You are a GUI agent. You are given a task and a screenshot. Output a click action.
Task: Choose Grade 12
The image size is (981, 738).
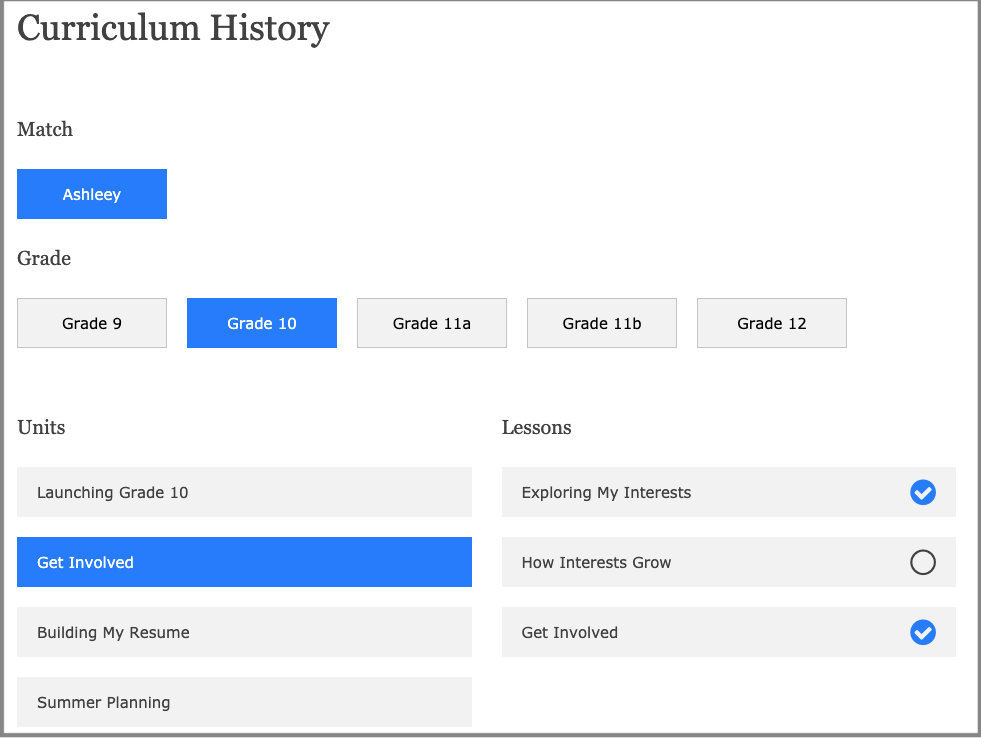(x=772, y=323)
